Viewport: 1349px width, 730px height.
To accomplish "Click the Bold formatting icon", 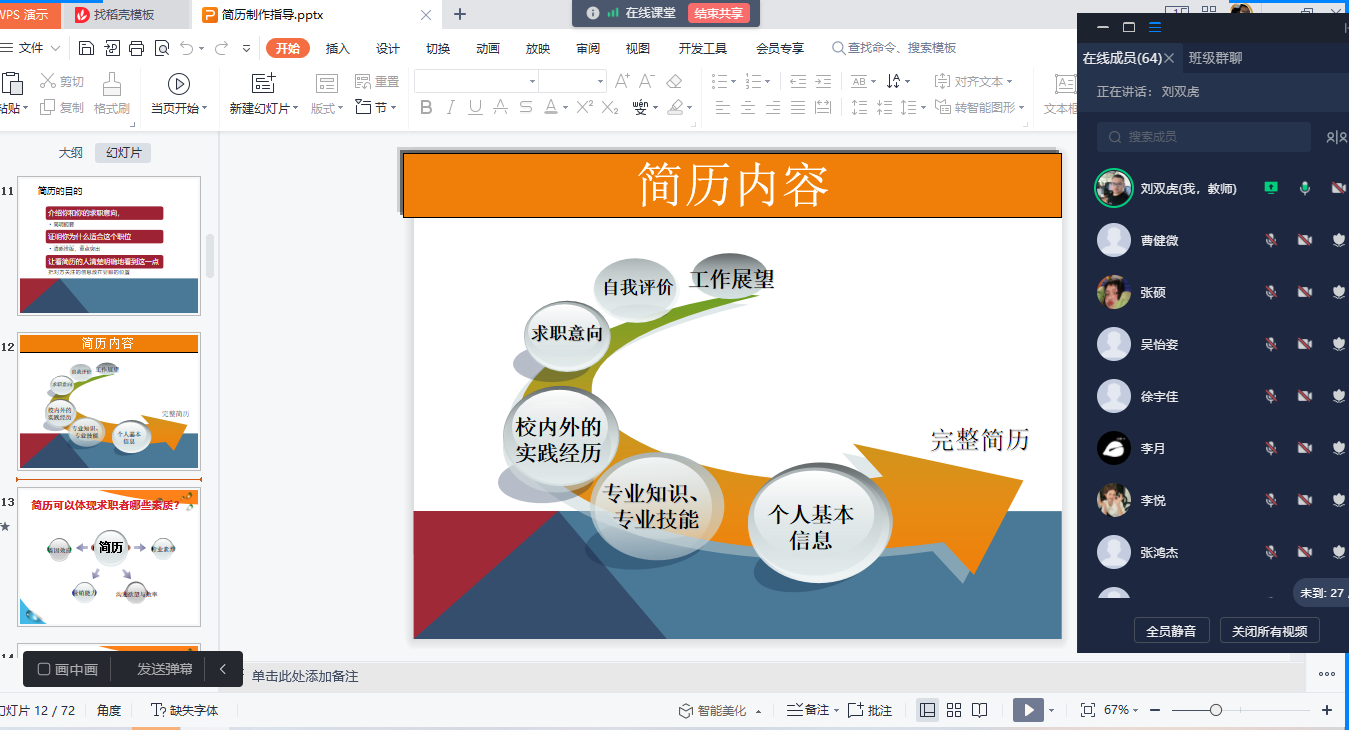I will 426,108.
